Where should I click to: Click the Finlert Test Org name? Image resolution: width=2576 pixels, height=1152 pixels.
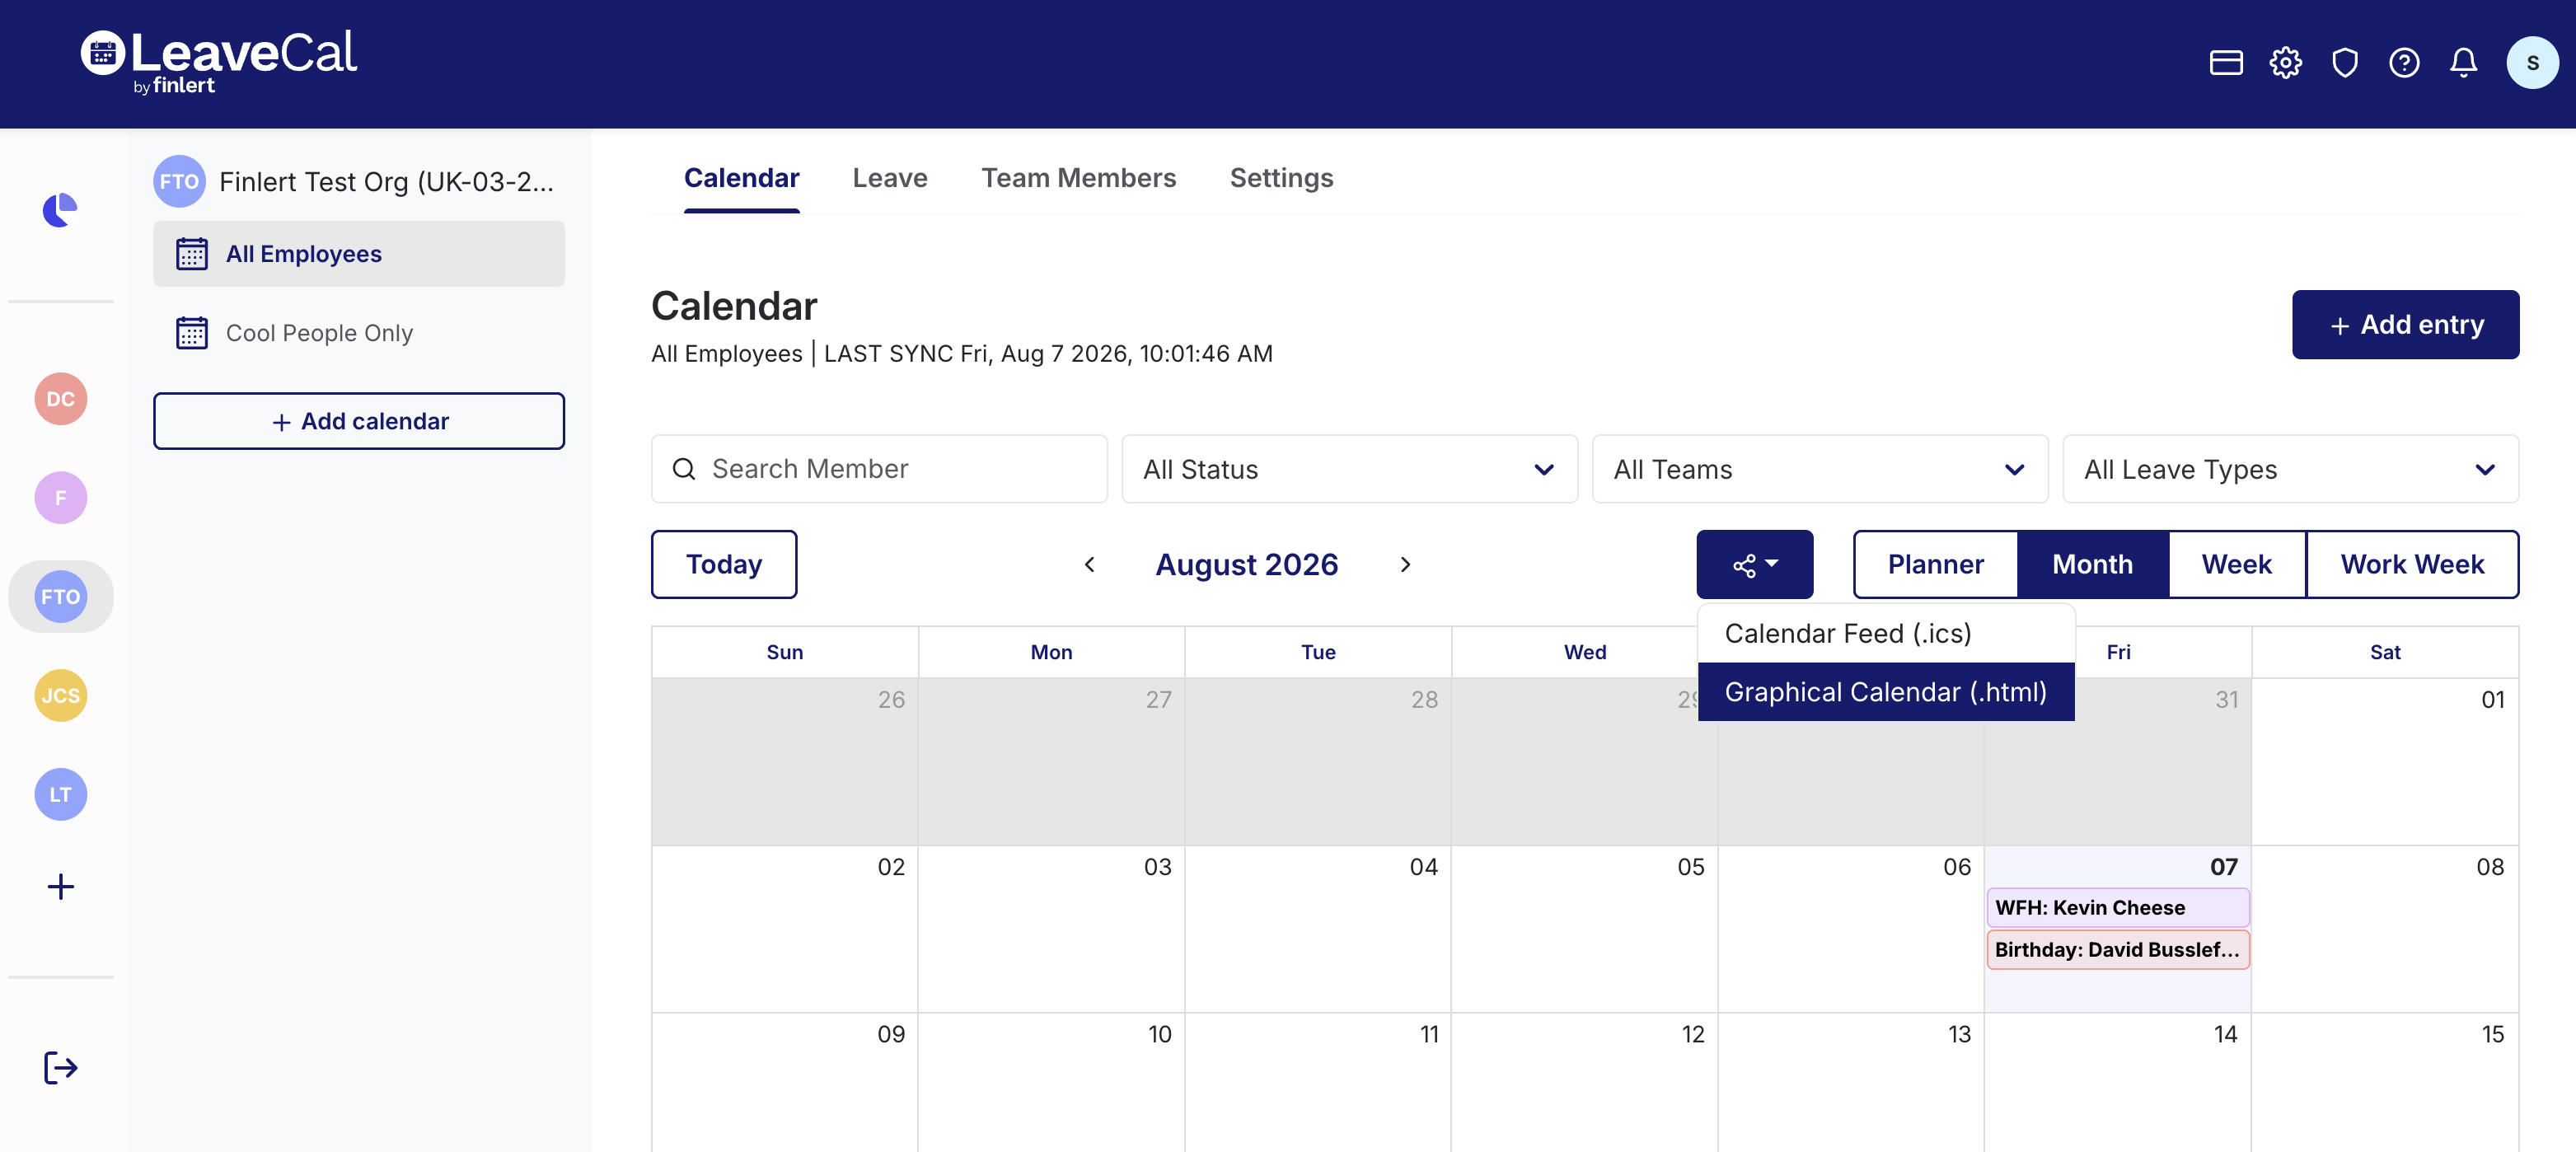(x=386, y=182)
